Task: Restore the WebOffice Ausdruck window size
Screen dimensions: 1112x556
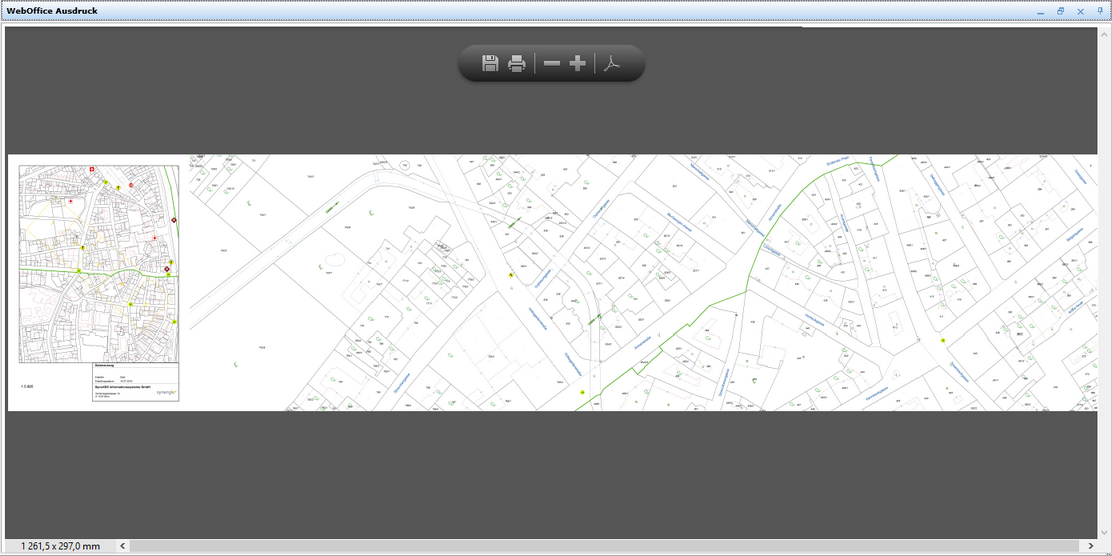Action: [x=1061, y=11]
